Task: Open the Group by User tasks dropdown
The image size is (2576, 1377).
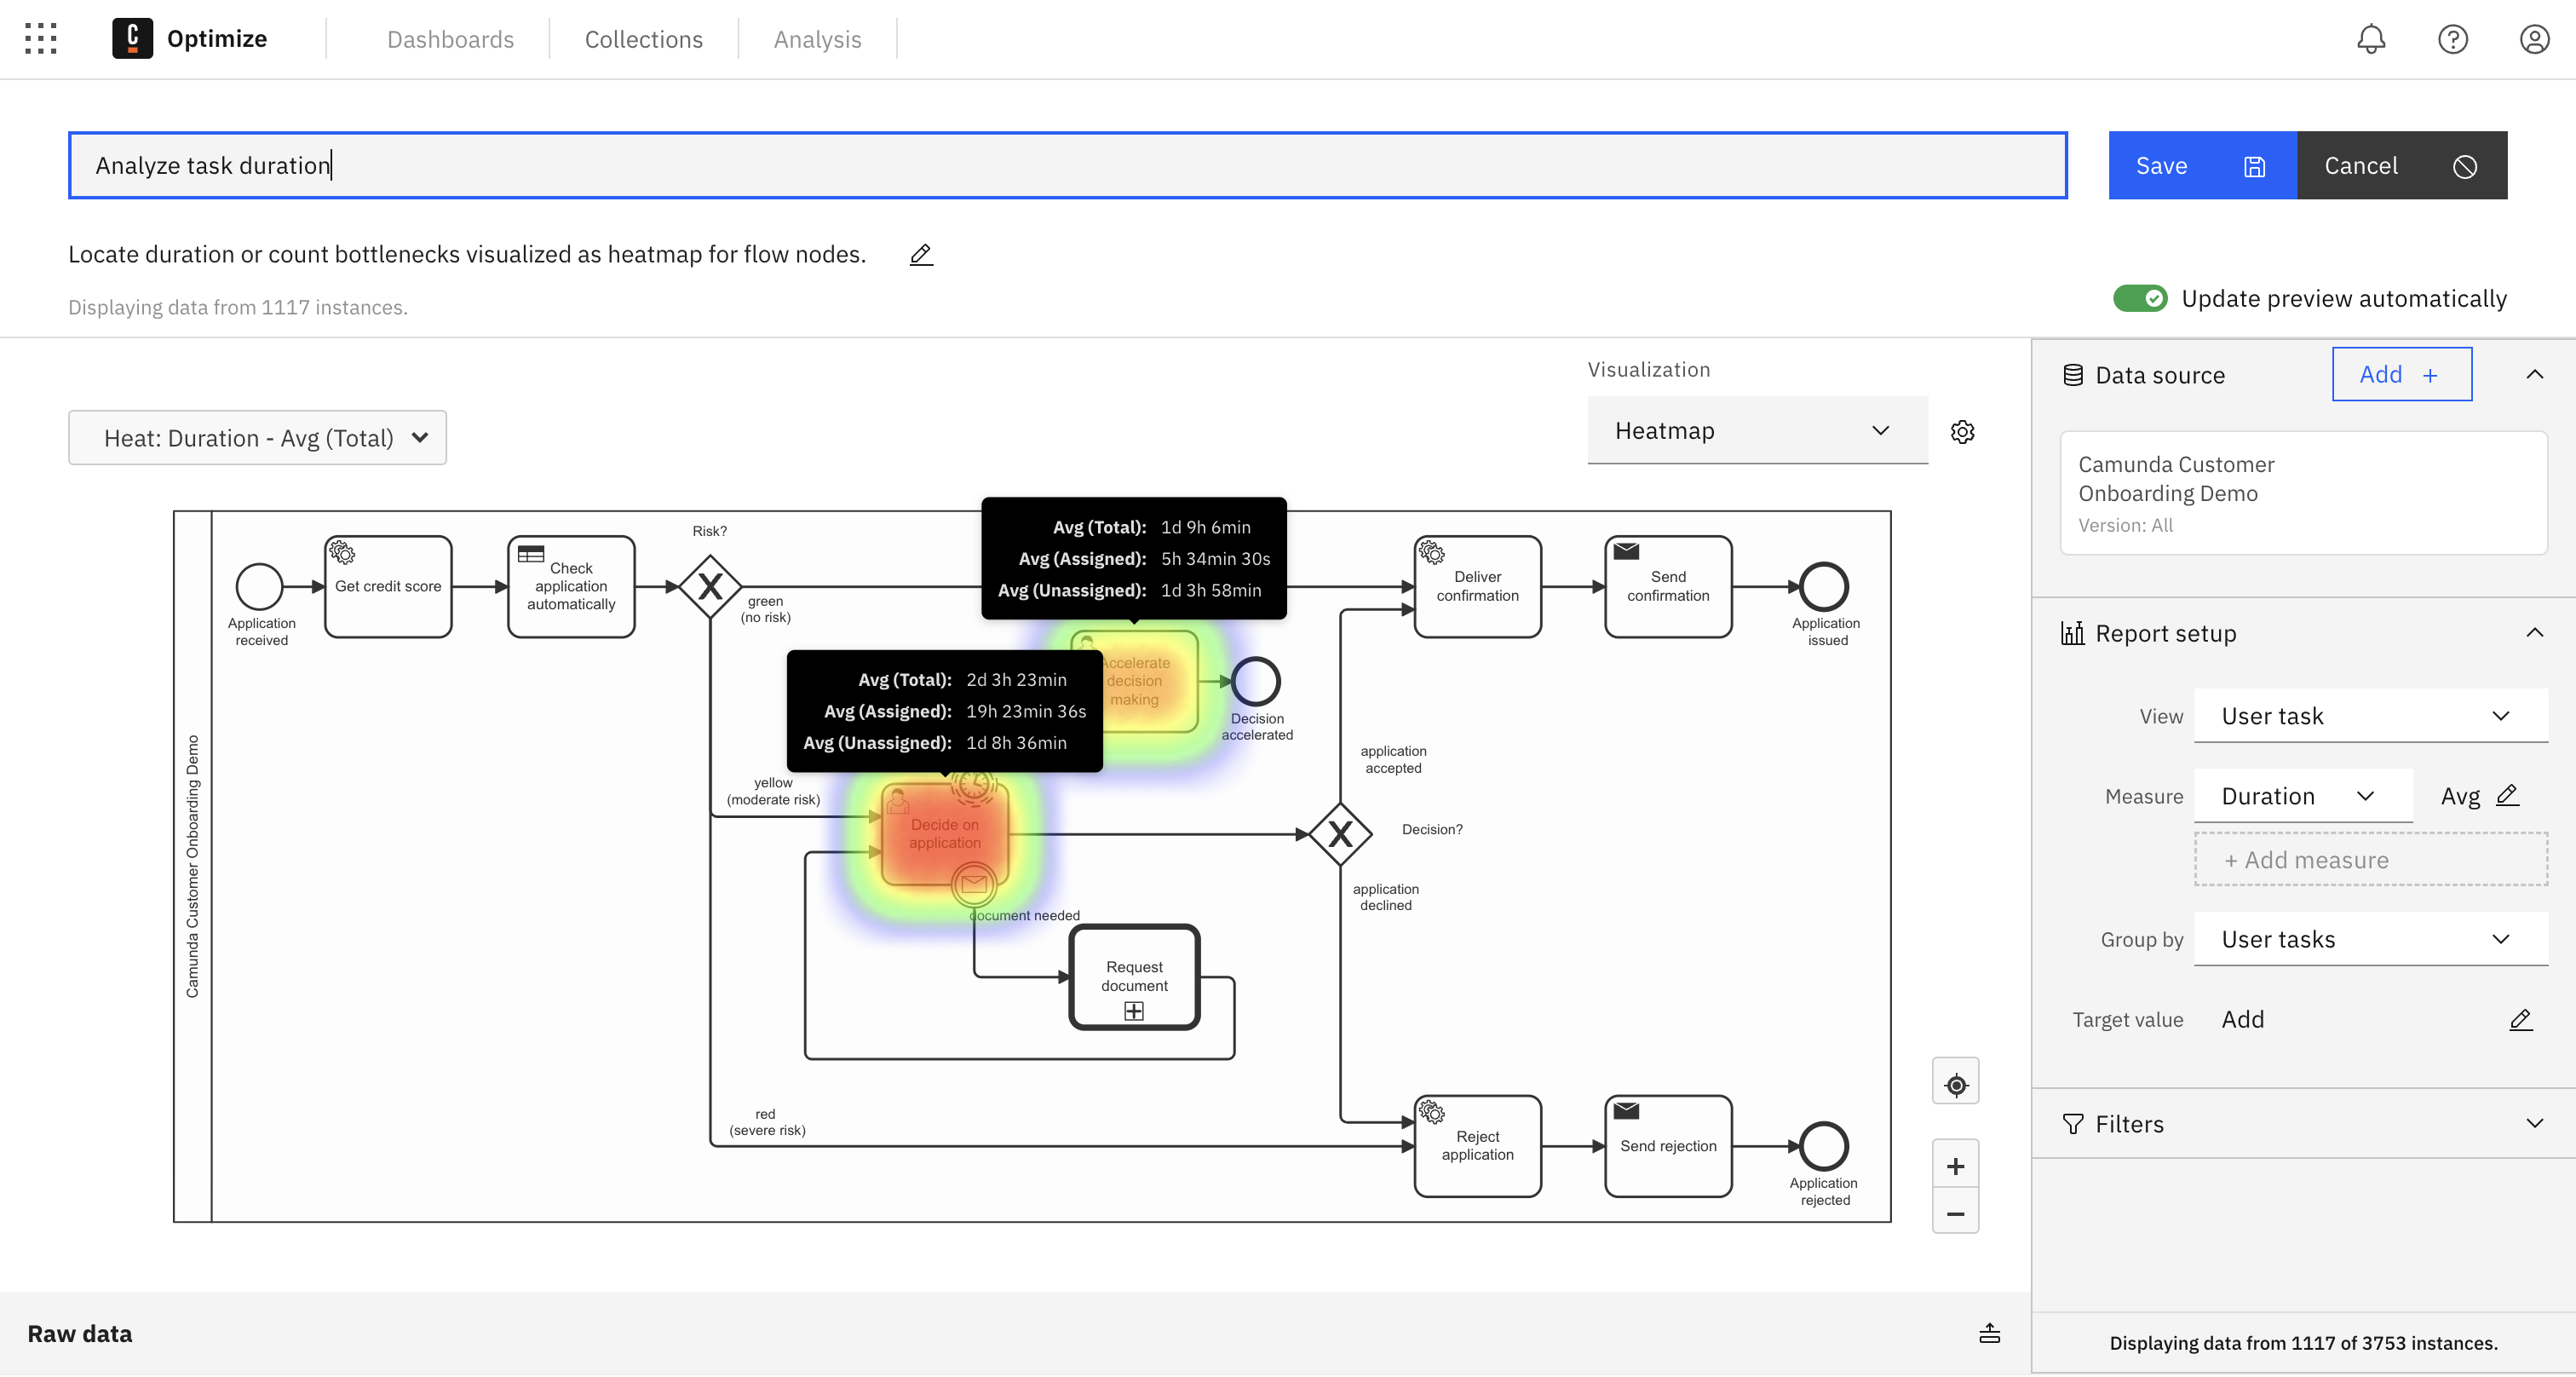Action: pyautogui.click(x=2370, y=939)
